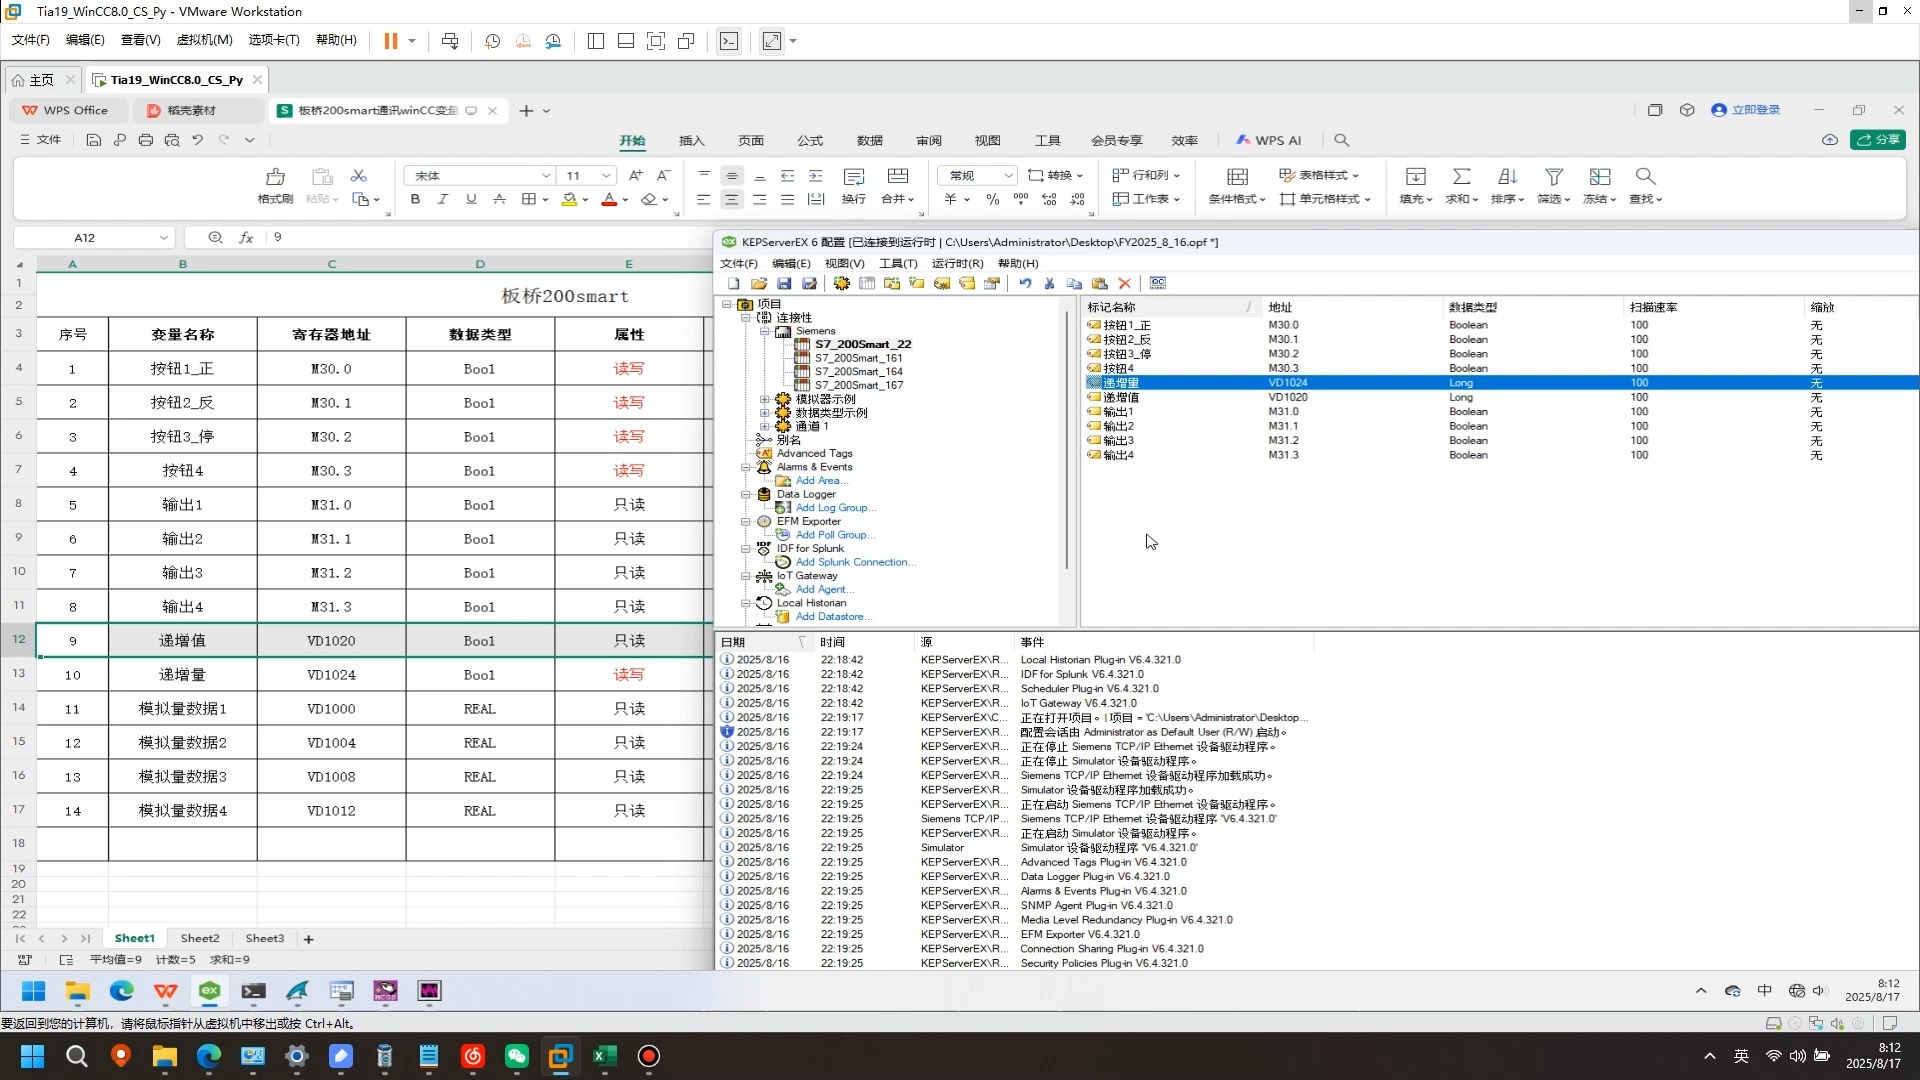Viewport: 1920px width, 1080px height.
Task: Click the Open Project folder icon in KEPServerEX
Action: (x=759, y=284)
